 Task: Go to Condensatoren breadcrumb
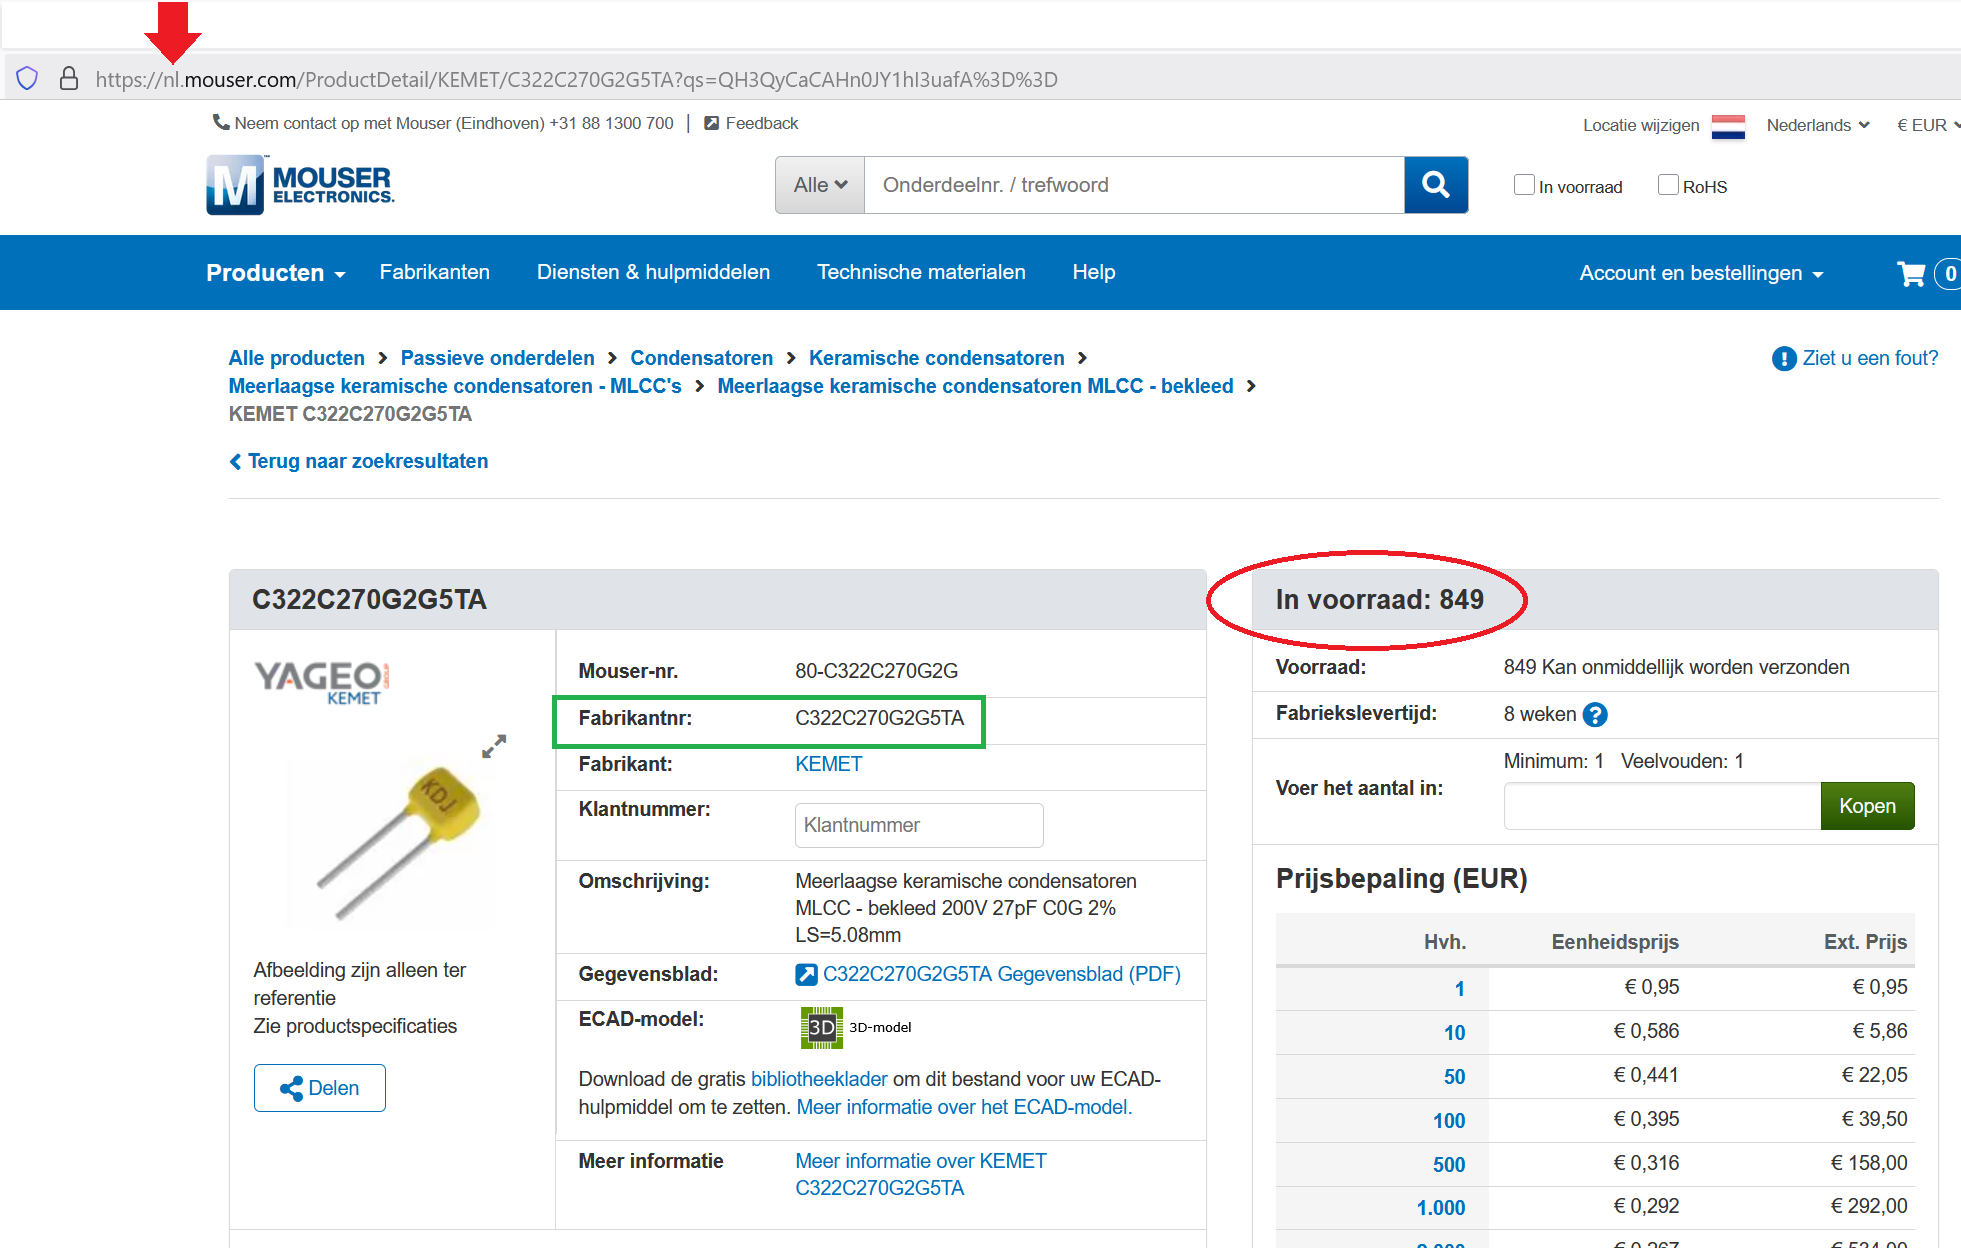[x=701, y=358]
